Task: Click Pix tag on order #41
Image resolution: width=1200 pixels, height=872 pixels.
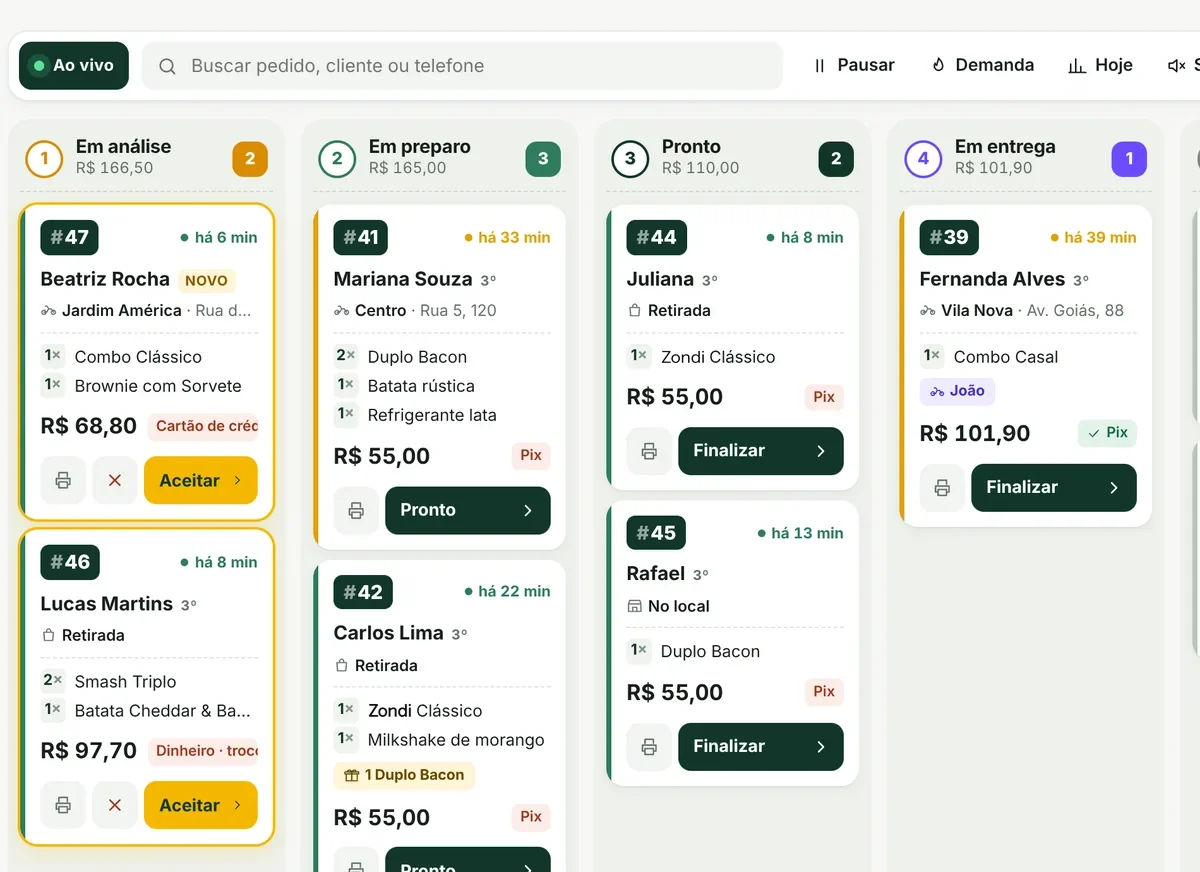Action: pos(531,456)
